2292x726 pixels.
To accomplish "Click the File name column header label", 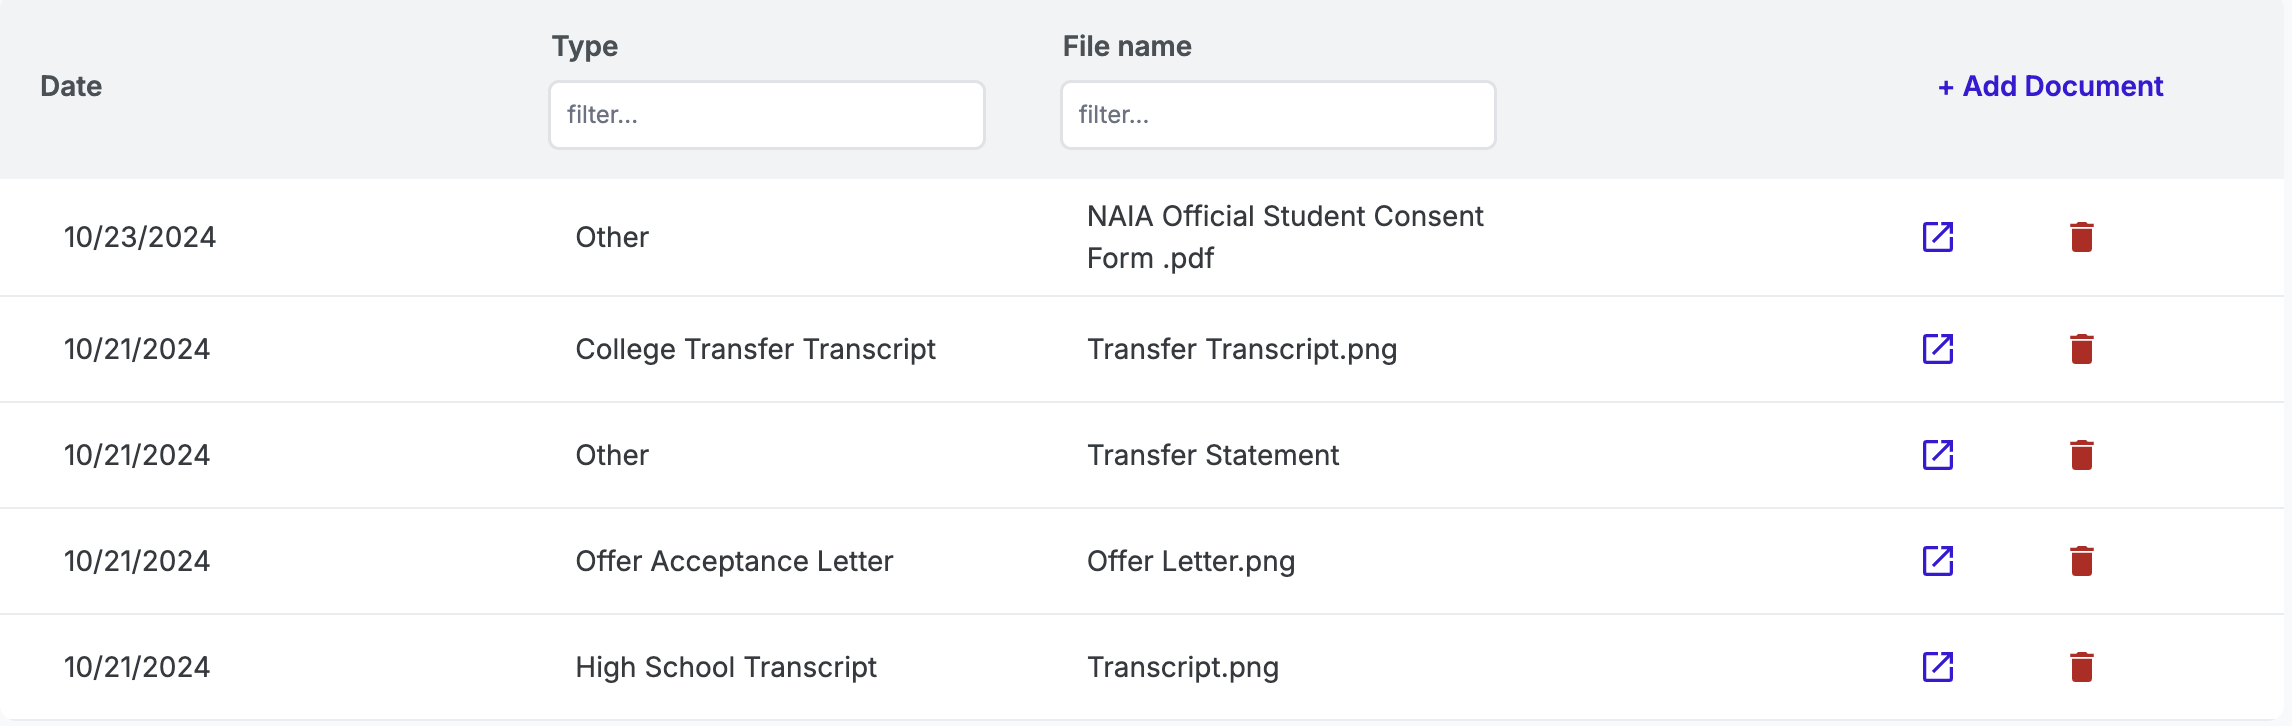I will (x=1127, y=46).
